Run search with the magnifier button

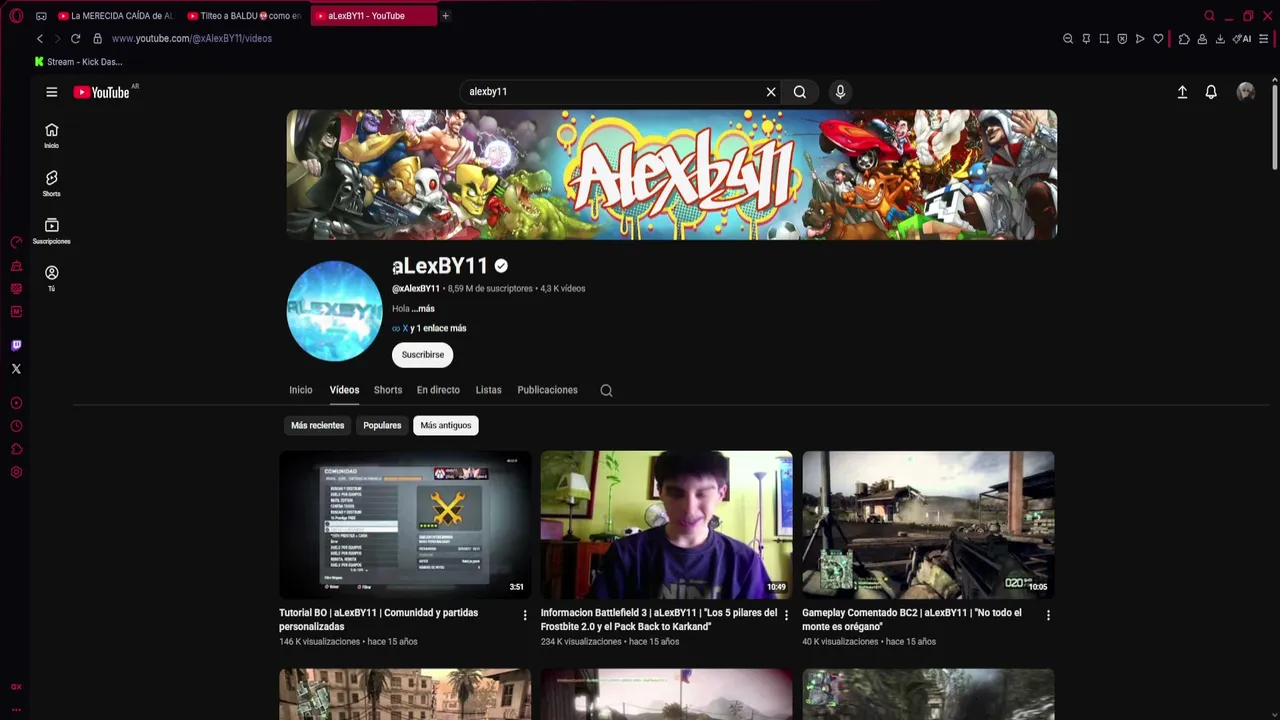click(x=800, y=92)
